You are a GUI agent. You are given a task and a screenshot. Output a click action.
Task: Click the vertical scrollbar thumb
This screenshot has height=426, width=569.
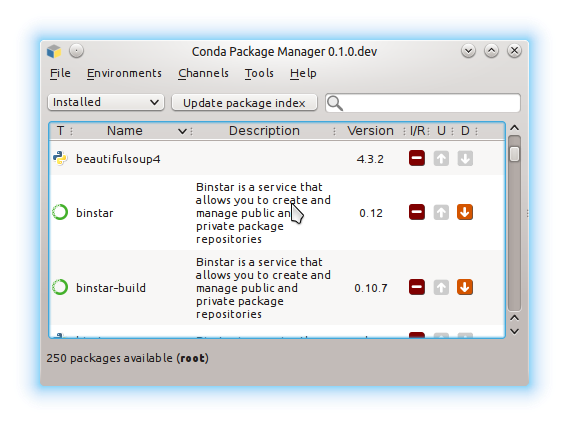(x=514, y=154)
